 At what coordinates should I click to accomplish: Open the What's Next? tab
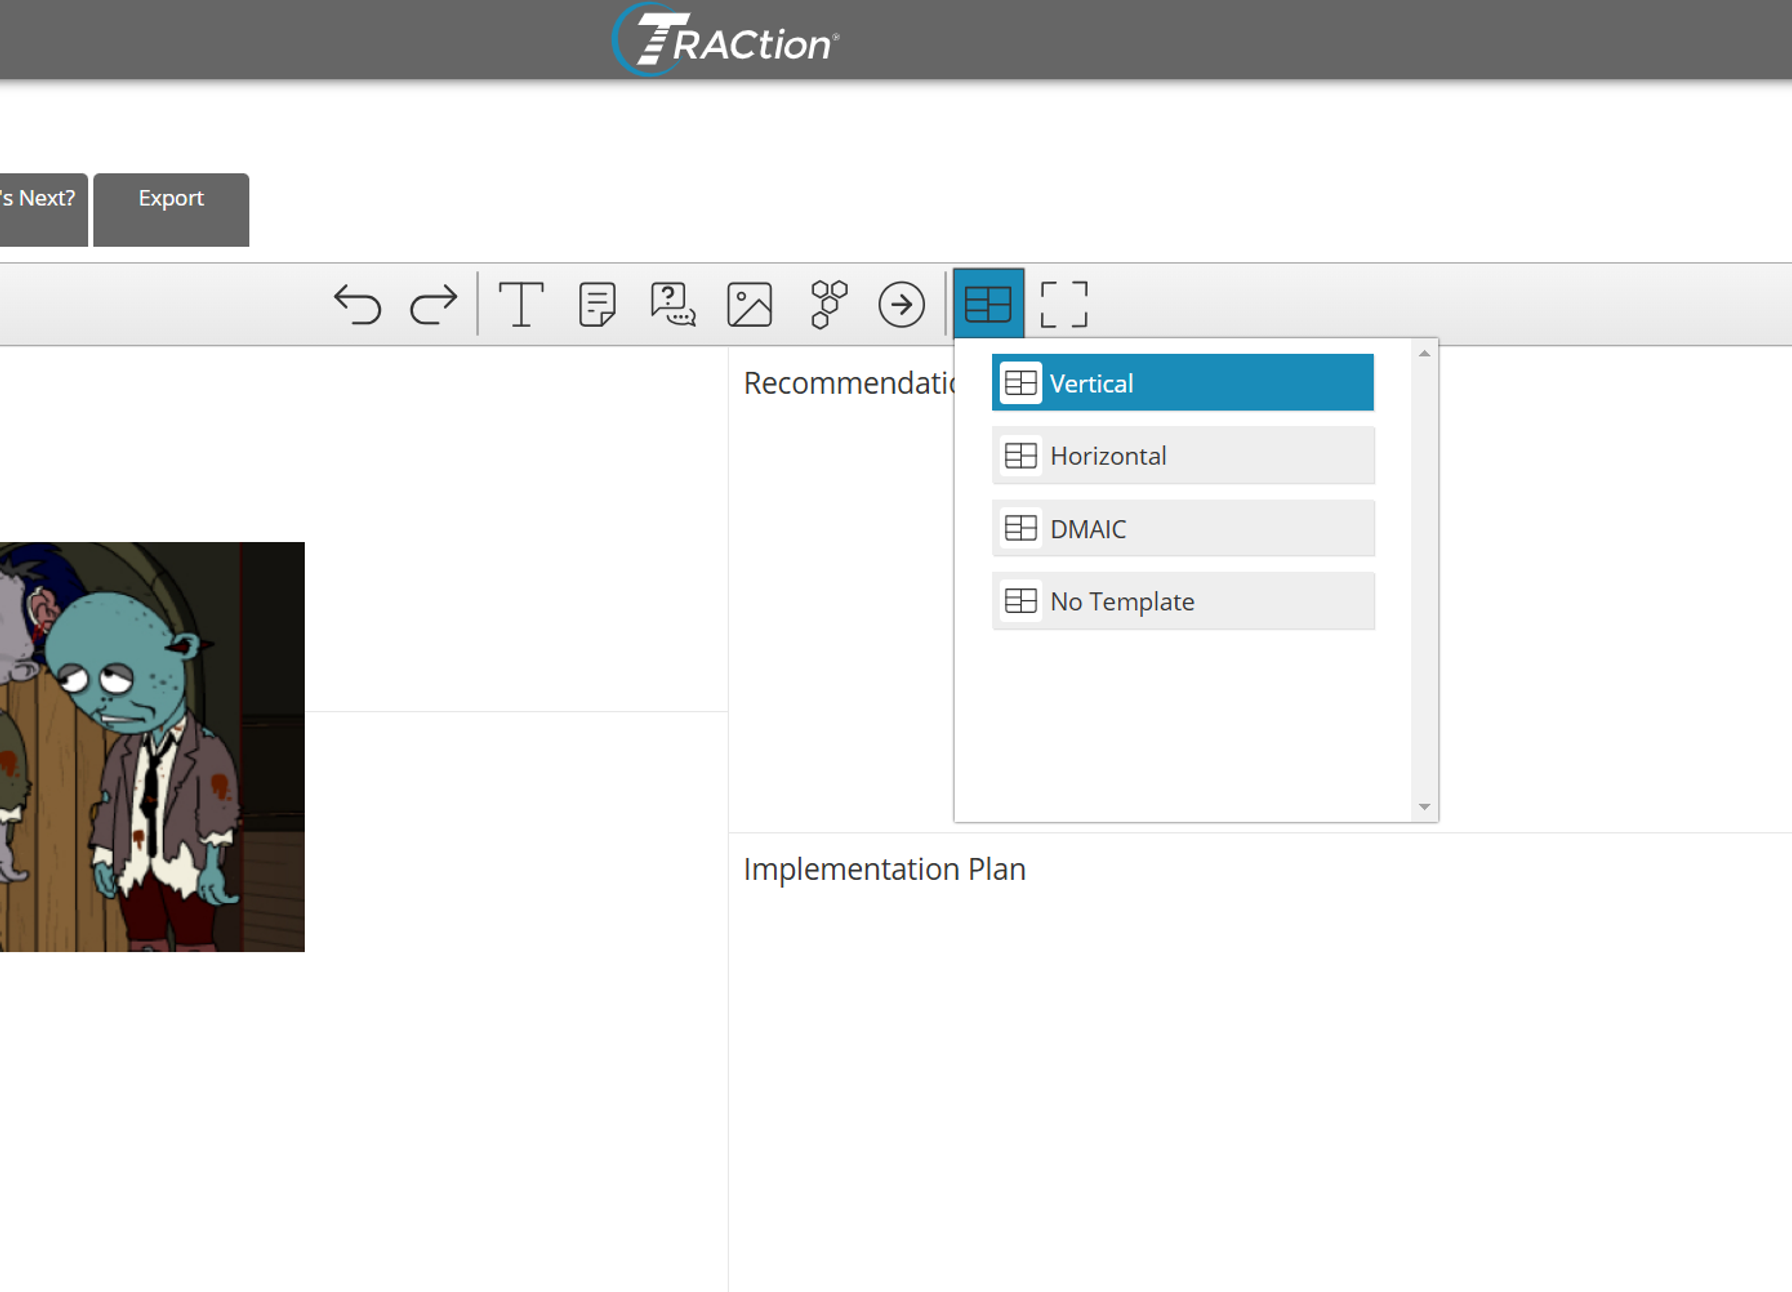coord(43,209)
